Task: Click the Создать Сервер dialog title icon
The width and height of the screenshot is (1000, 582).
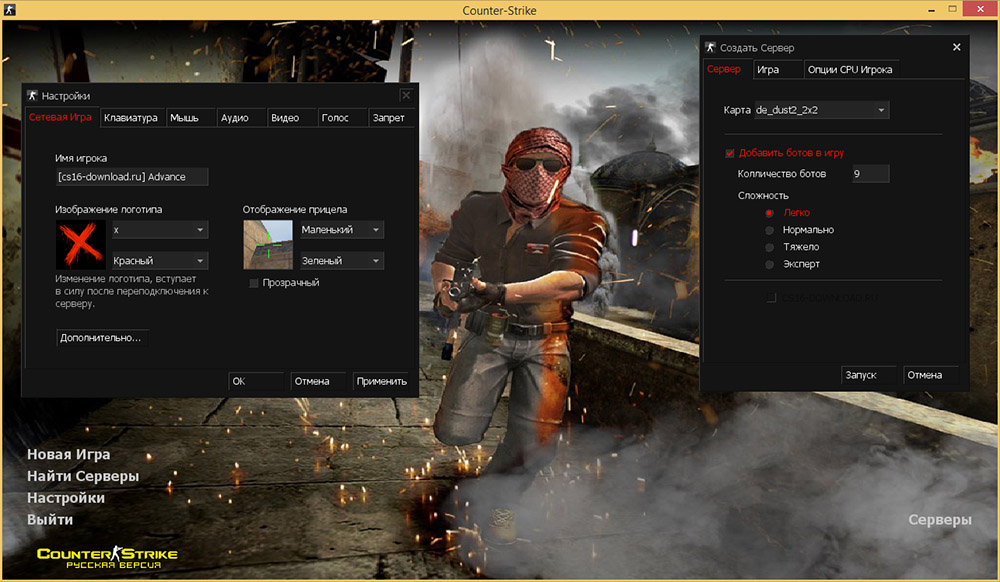Action: tap(710, 48)
